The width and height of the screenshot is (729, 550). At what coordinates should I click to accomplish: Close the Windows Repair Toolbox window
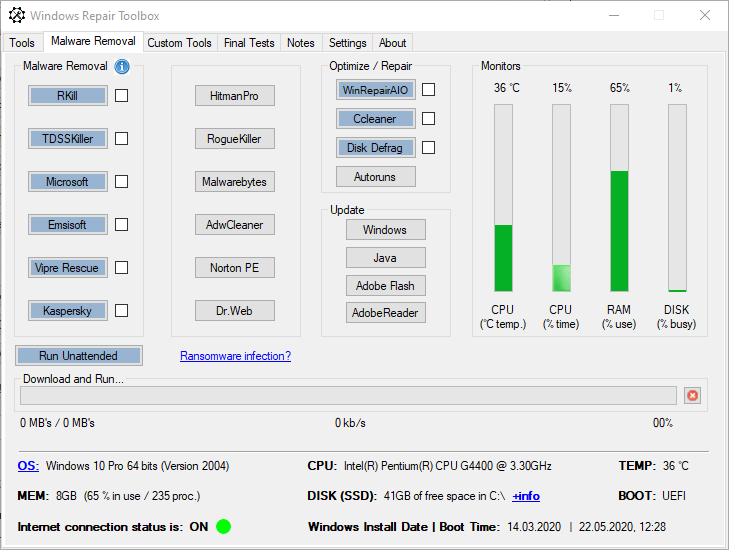[x=705, y=15]
